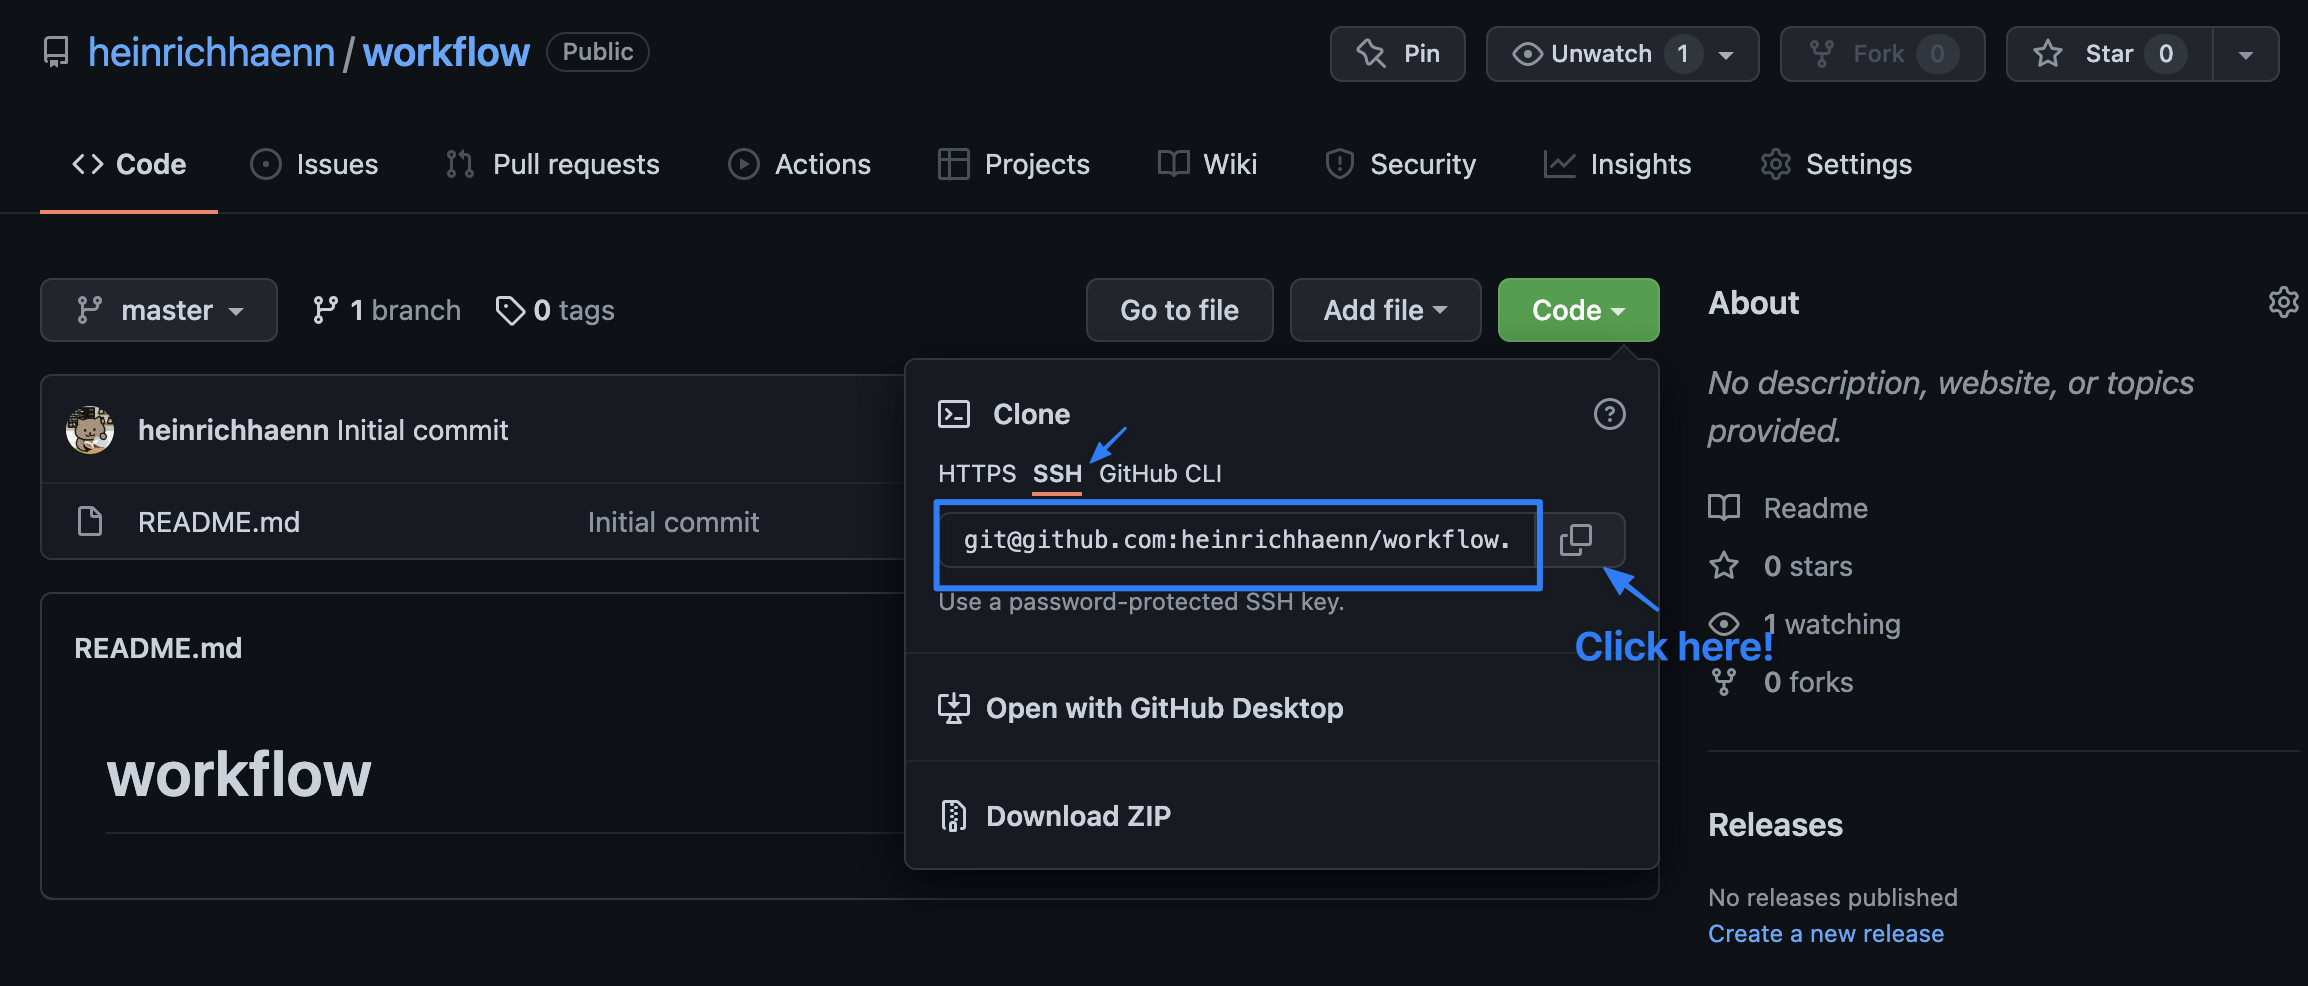Click the Readme book icon in About
The width and height of the screenshot is (2308, 986).
[1724, 508]
